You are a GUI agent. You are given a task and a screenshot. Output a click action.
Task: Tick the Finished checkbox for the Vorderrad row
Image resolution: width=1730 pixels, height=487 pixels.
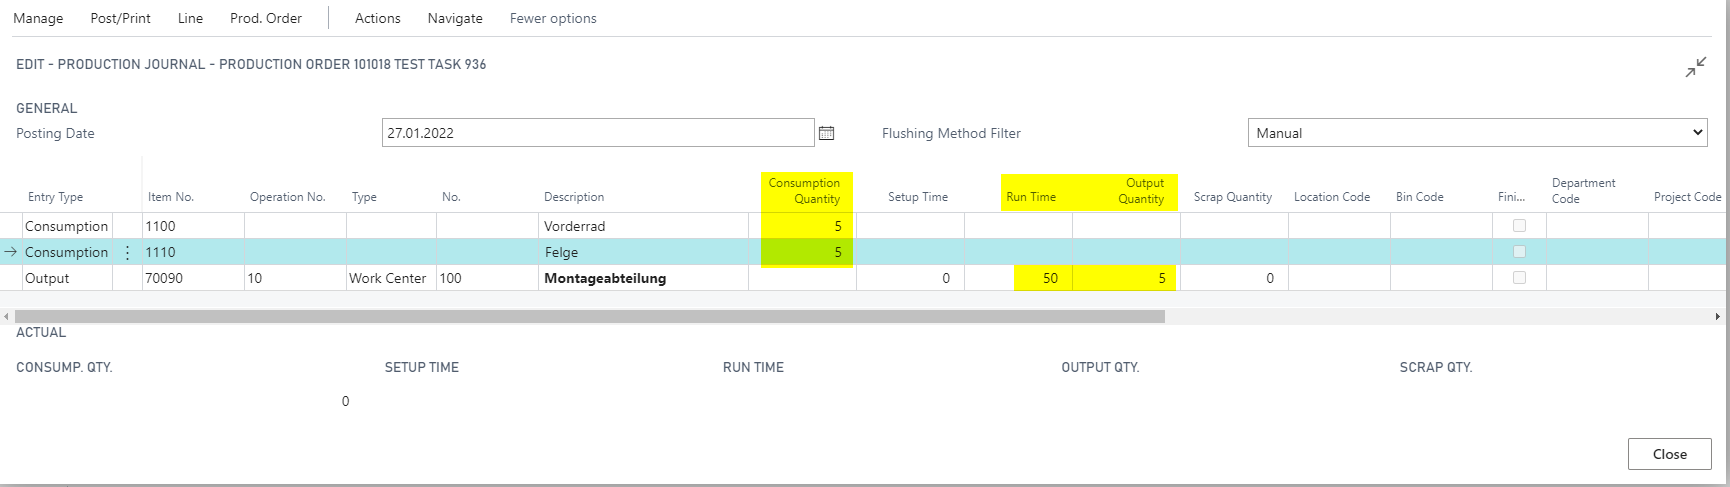tap(1519, 226)
